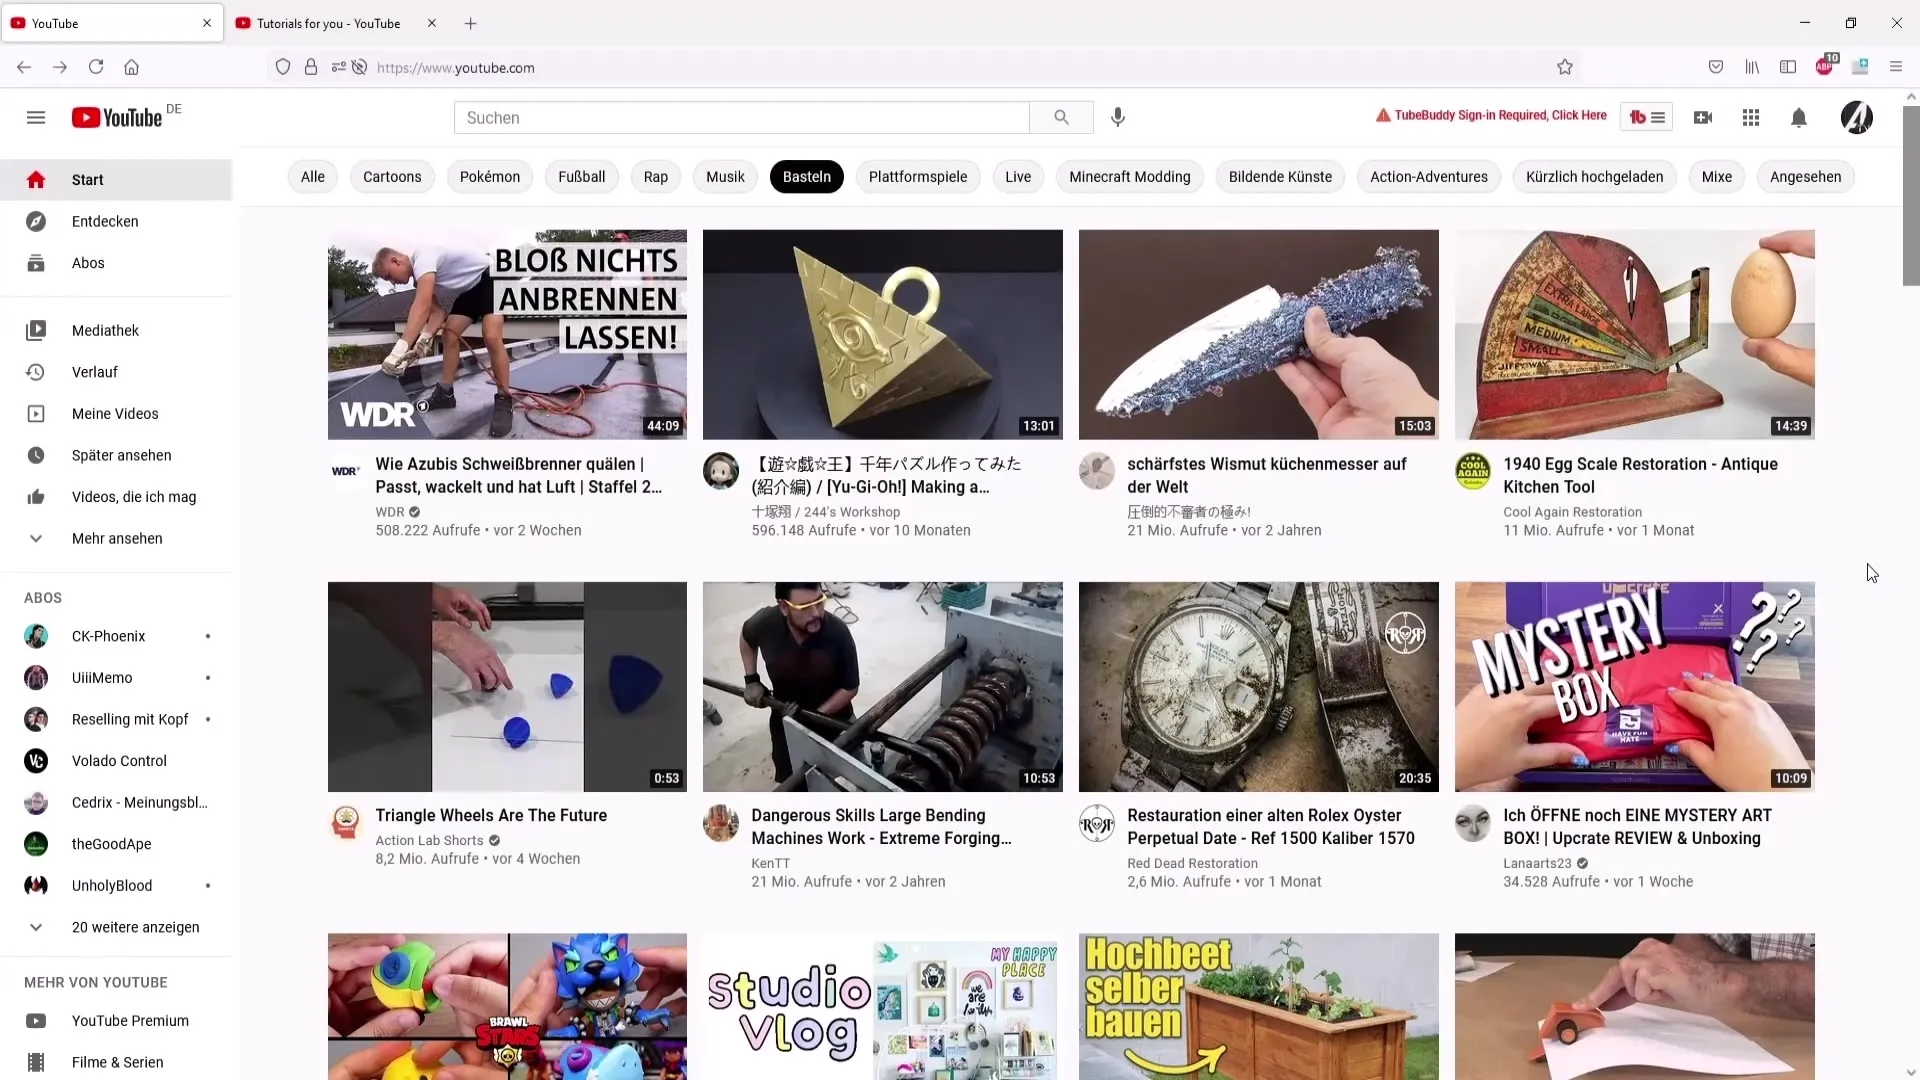Click the notifications bell icon
The height and width of the screenshot is (1080, 1920).
click(x=1799, y=117)
